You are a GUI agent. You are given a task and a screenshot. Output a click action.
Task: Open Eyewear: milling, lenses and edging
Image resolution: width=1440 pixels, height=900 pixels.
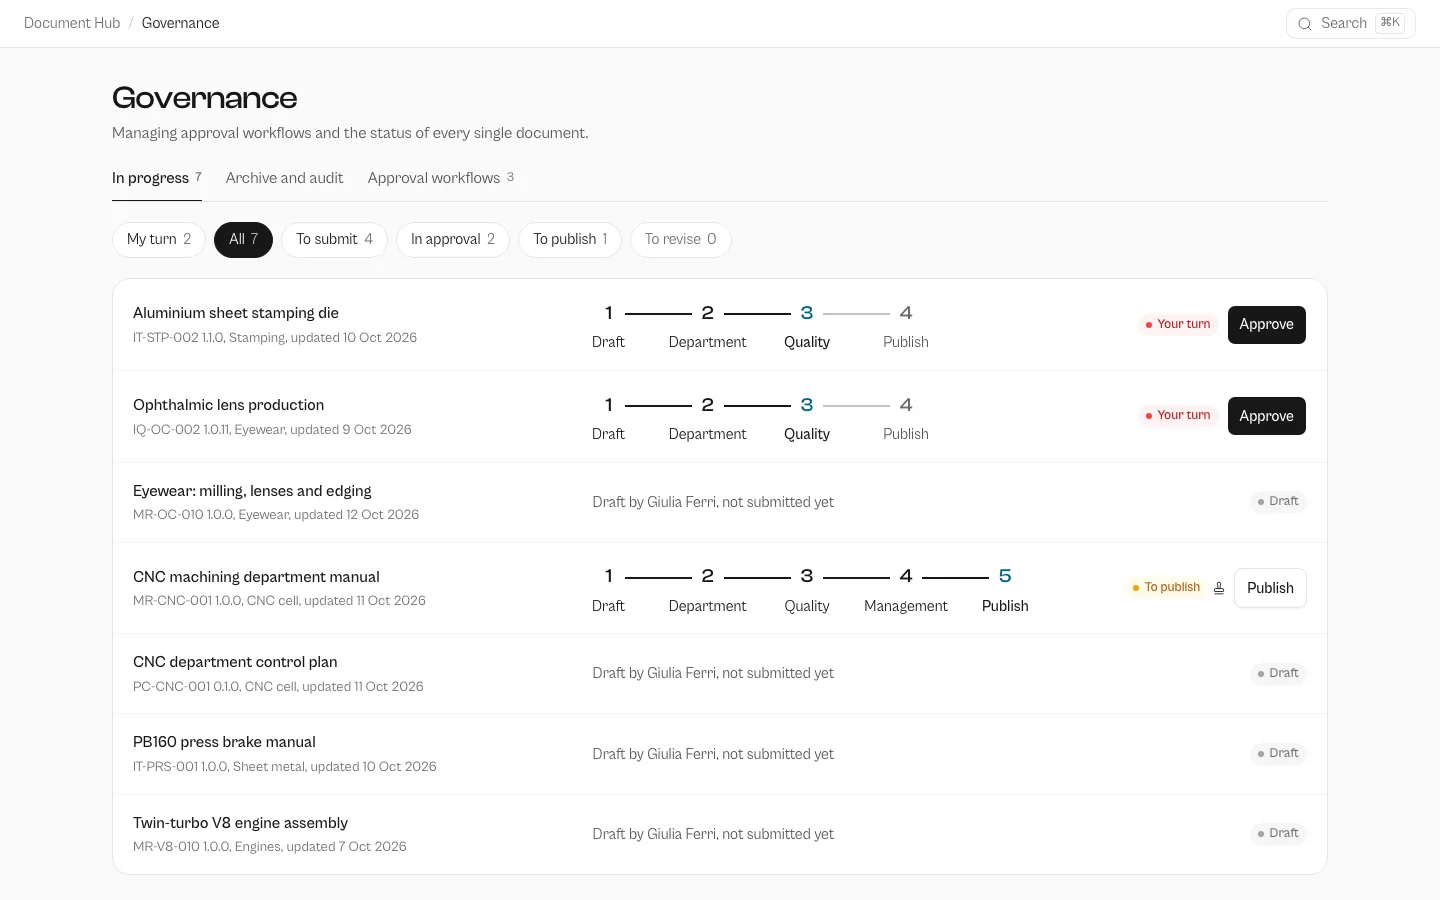[x=252, y=491]
